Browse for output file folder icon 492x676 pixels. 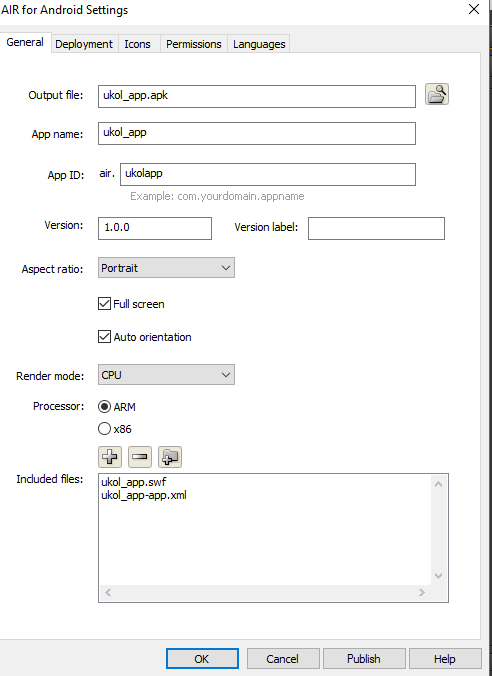tap(437, 94)
